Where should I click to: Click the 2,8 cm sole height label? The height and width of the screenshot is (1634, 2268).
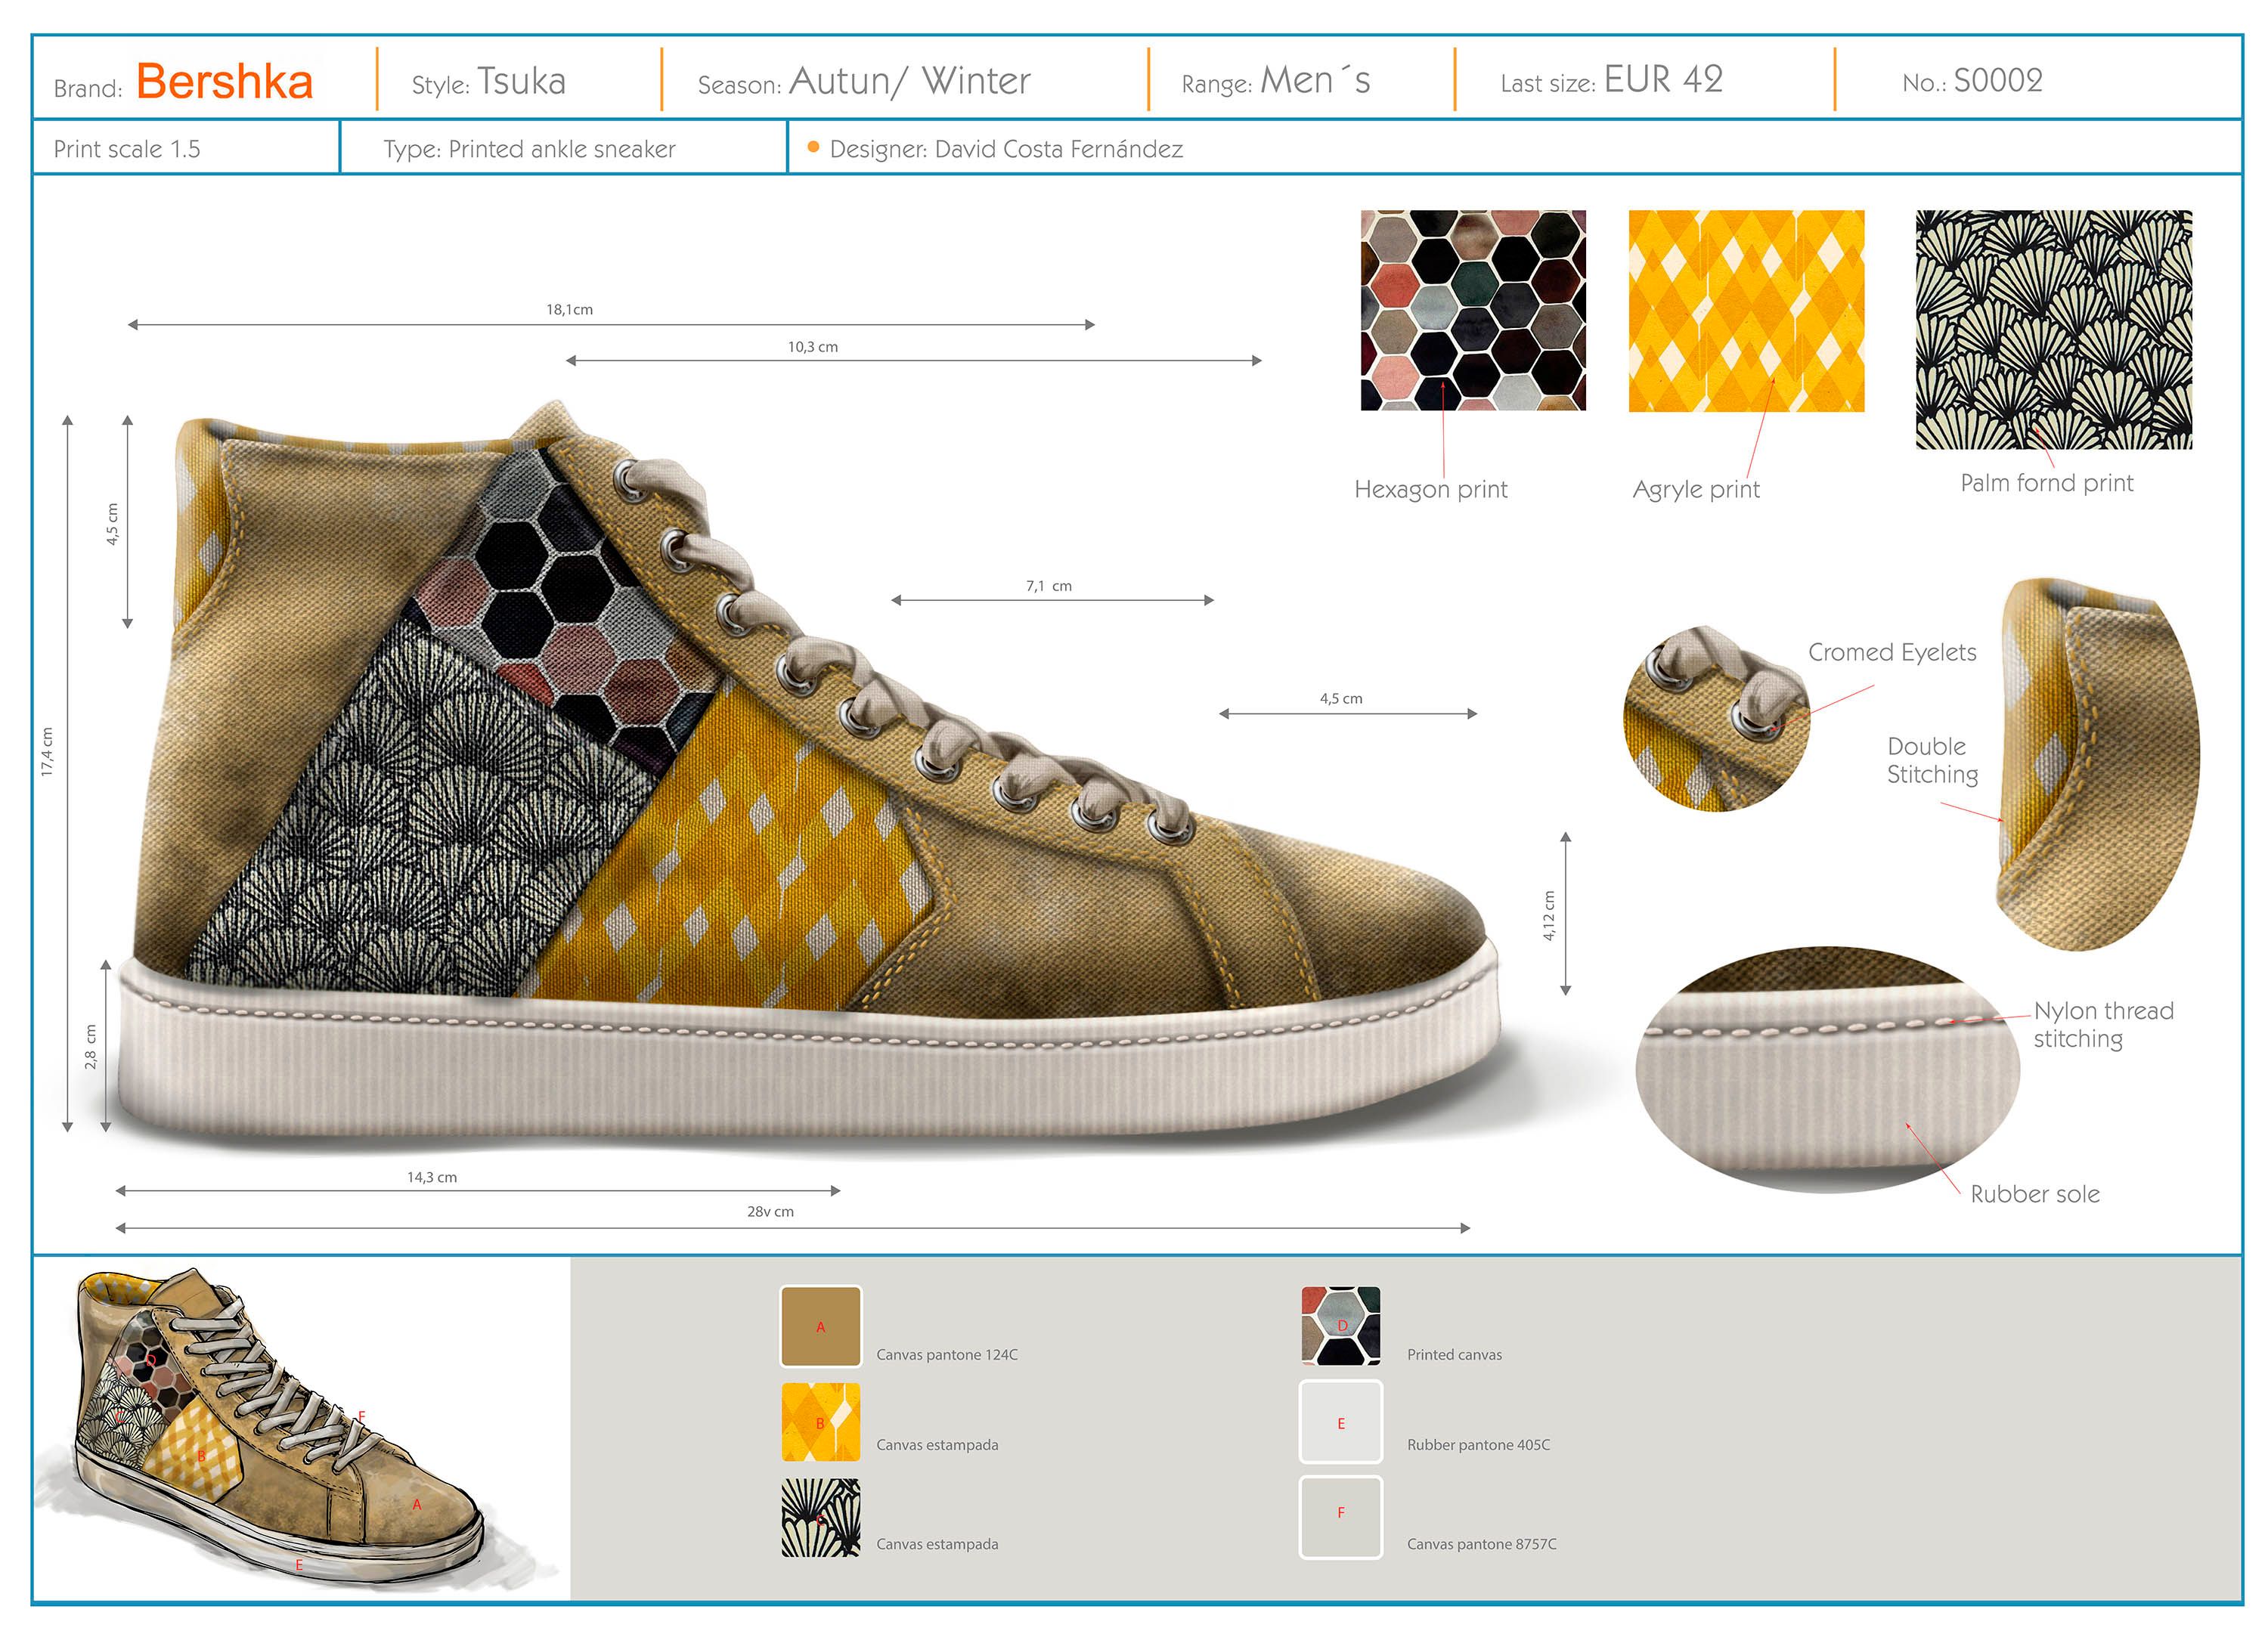click(90, 1046)
